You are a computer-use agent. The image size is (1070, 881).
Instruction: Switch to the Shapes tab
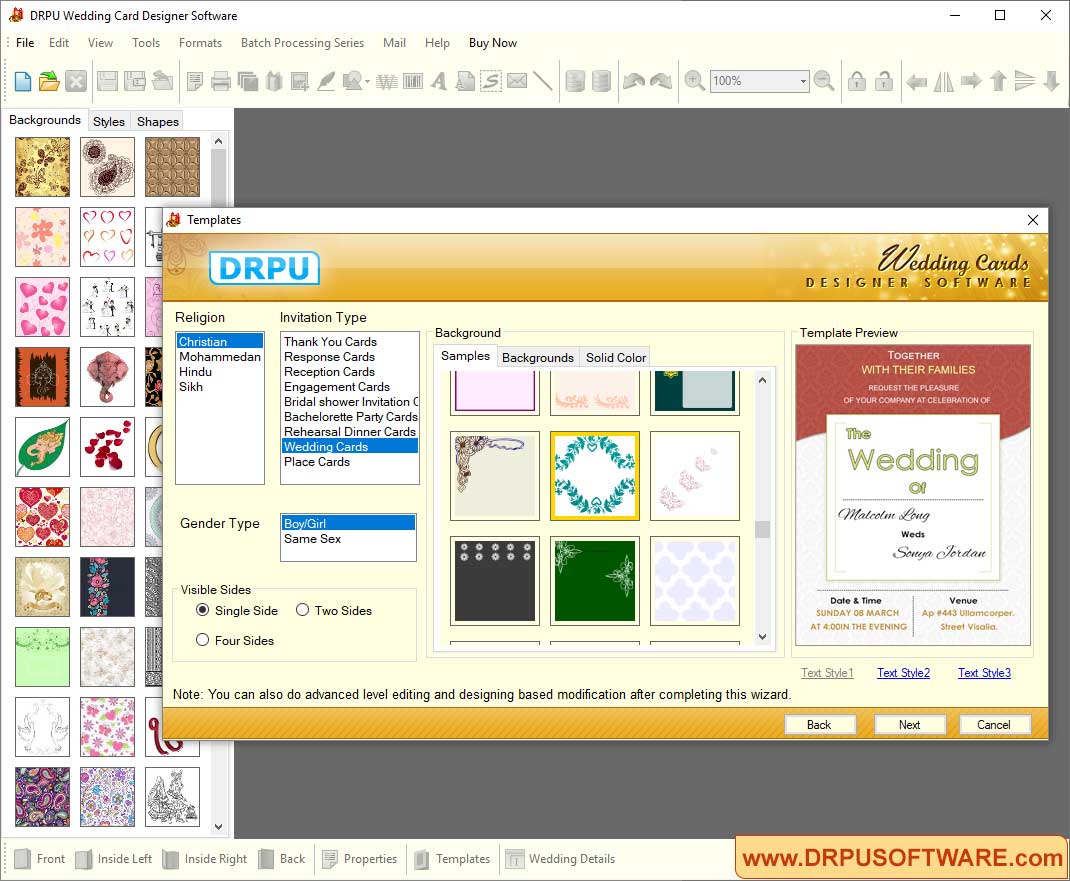[158, 121]
